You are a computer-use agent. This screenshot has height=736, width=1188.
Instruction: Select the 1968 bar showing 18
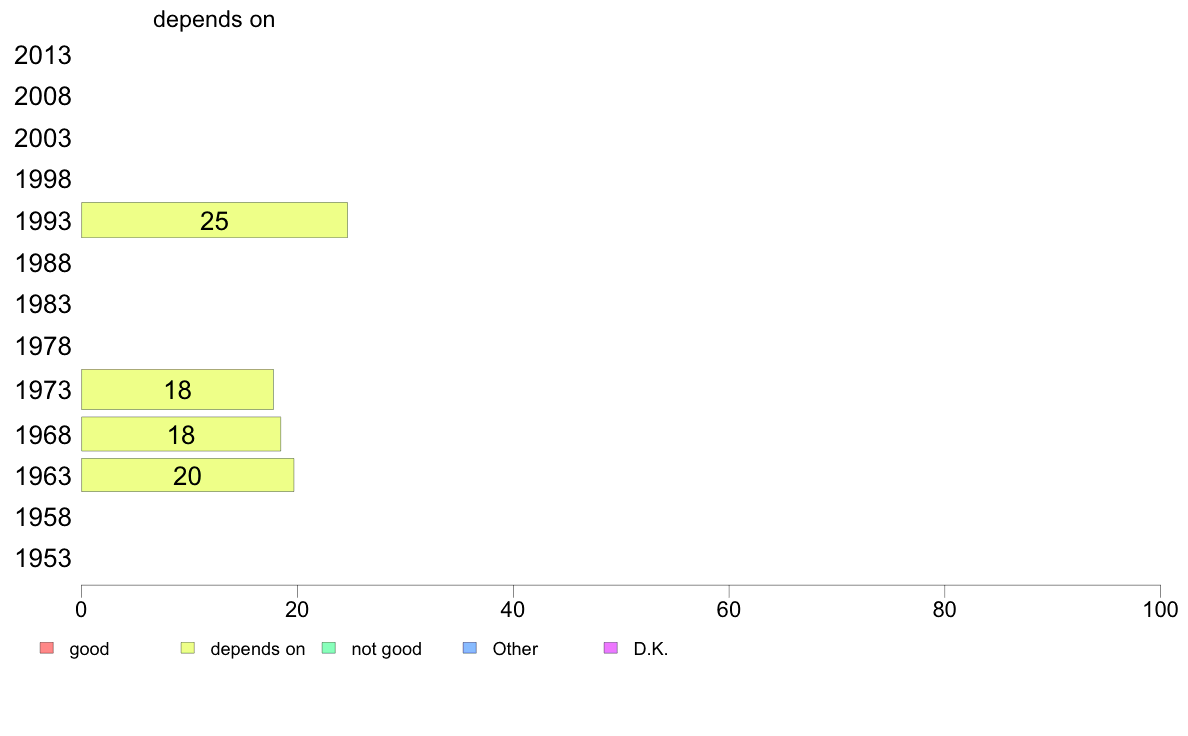pos(181,434)
